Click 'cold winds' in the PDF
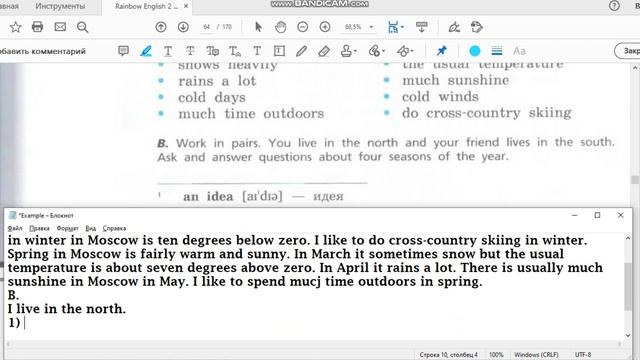Screen dimensions: 640x360 440,97
